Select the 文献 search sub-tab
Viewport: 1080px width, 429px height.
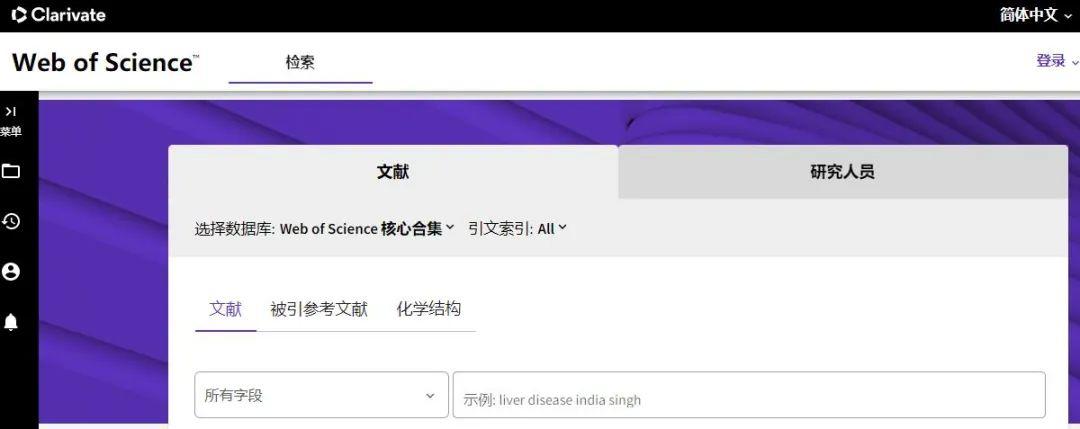(225, 309)
